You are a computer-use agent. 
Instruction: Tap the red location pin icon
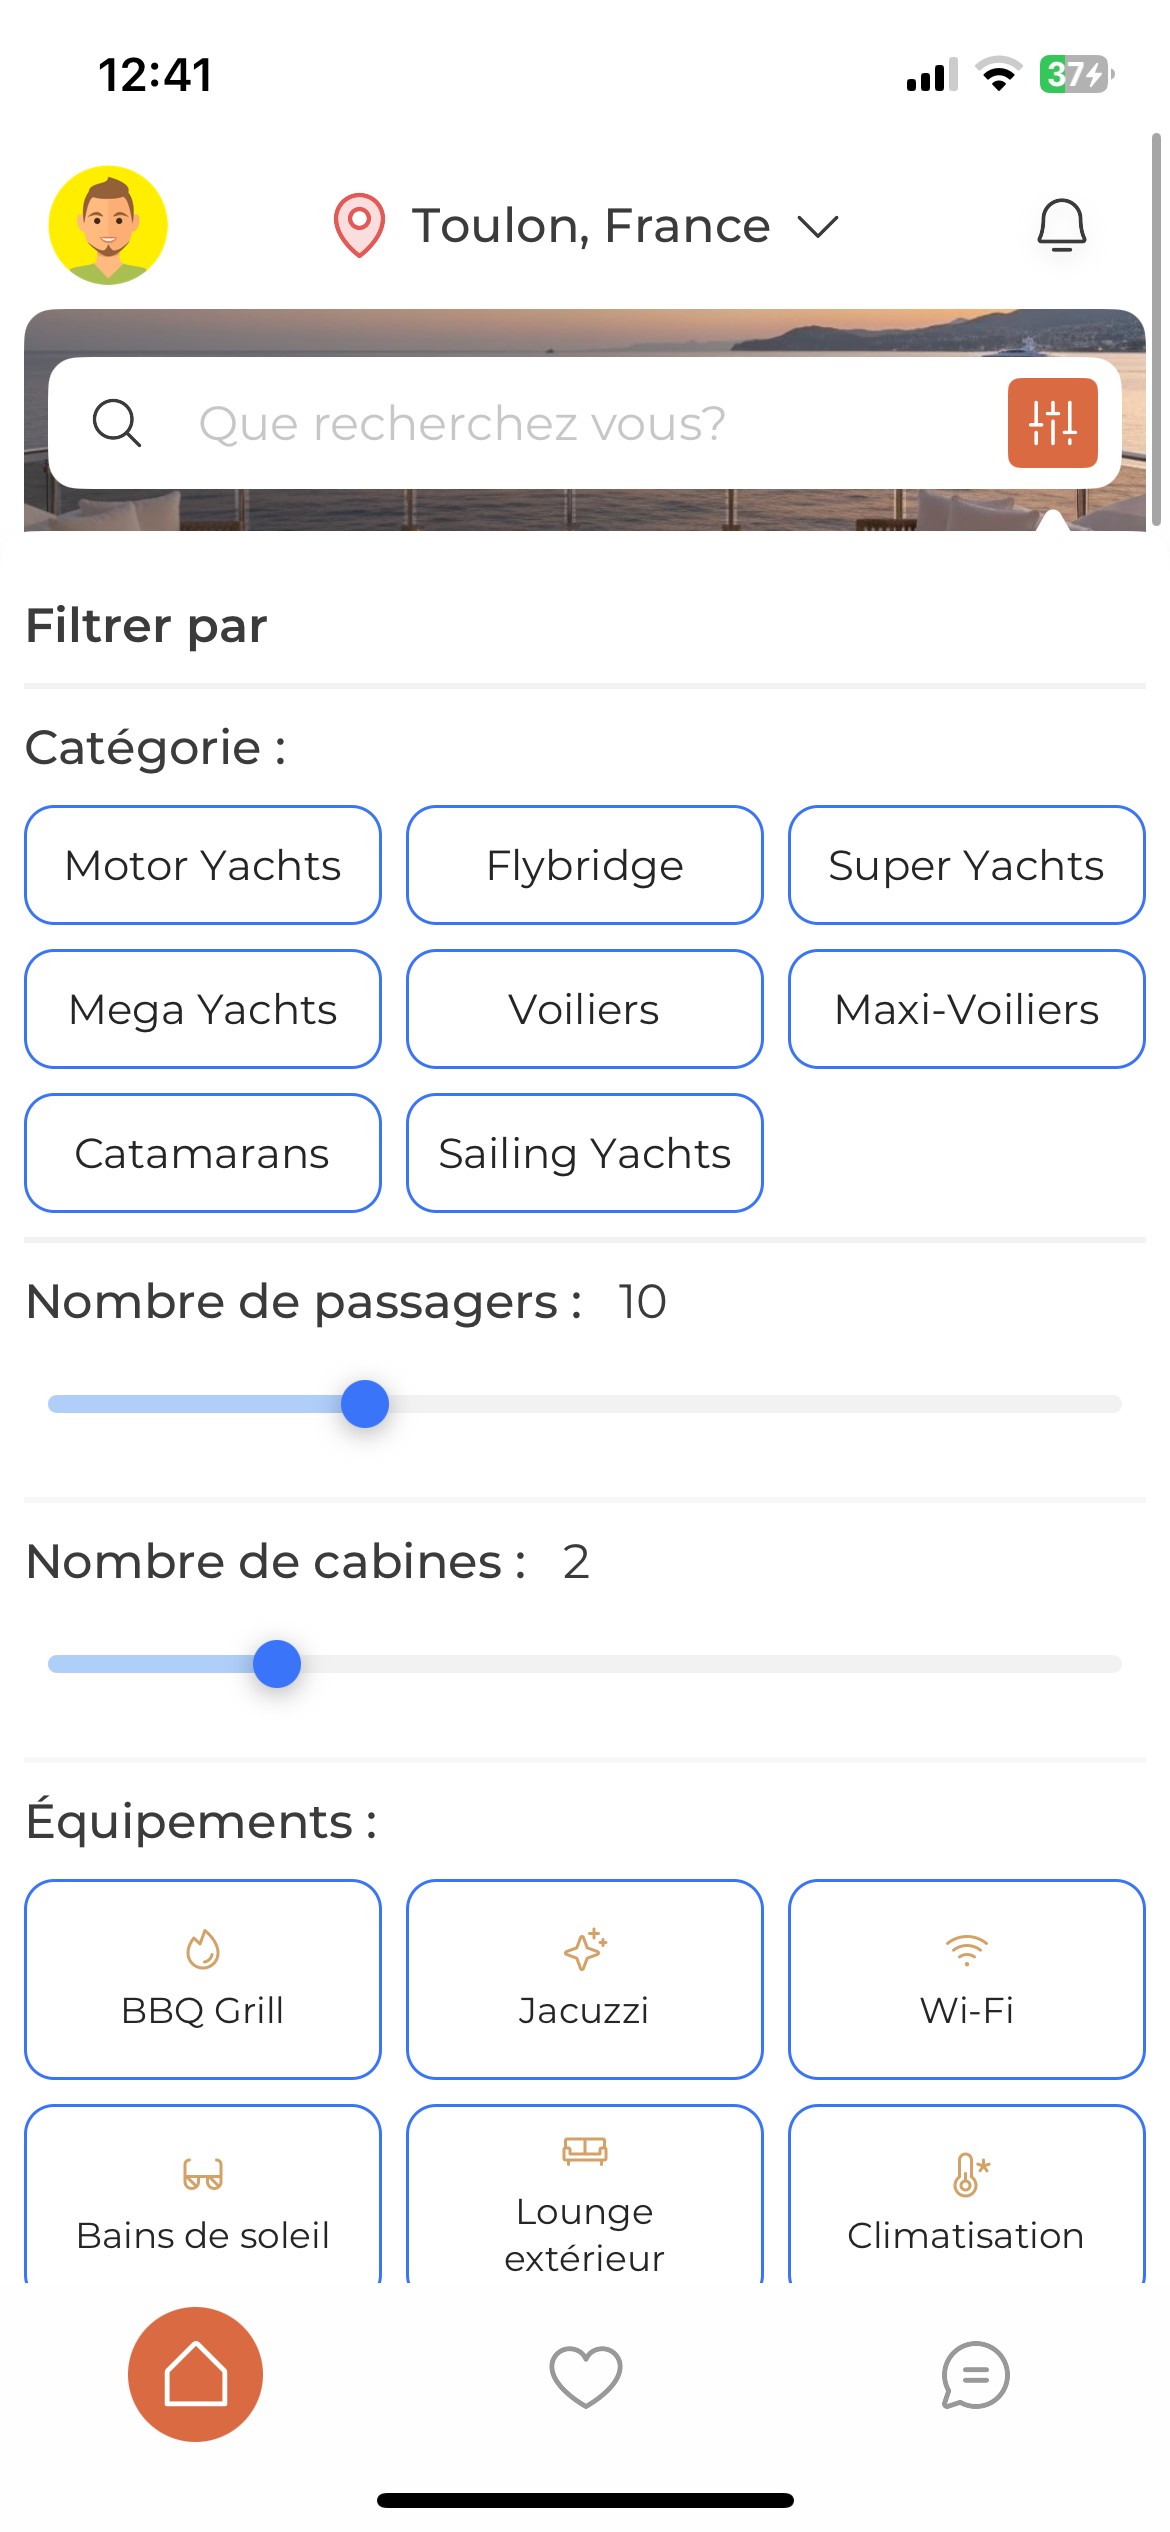(x=359, y=225)
